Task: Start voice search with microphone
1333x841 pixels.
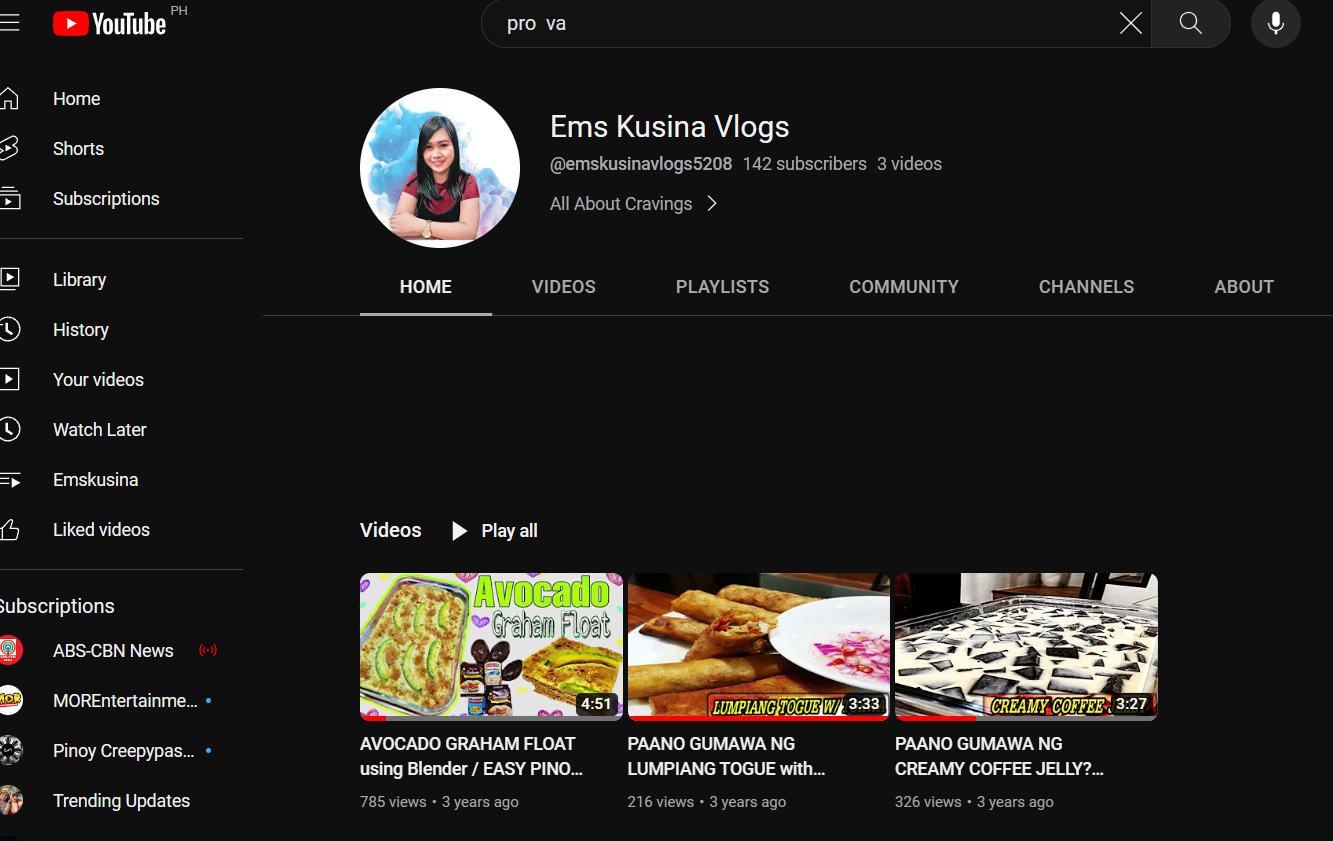Action: pyautogui.click(x=1276, y=23)
